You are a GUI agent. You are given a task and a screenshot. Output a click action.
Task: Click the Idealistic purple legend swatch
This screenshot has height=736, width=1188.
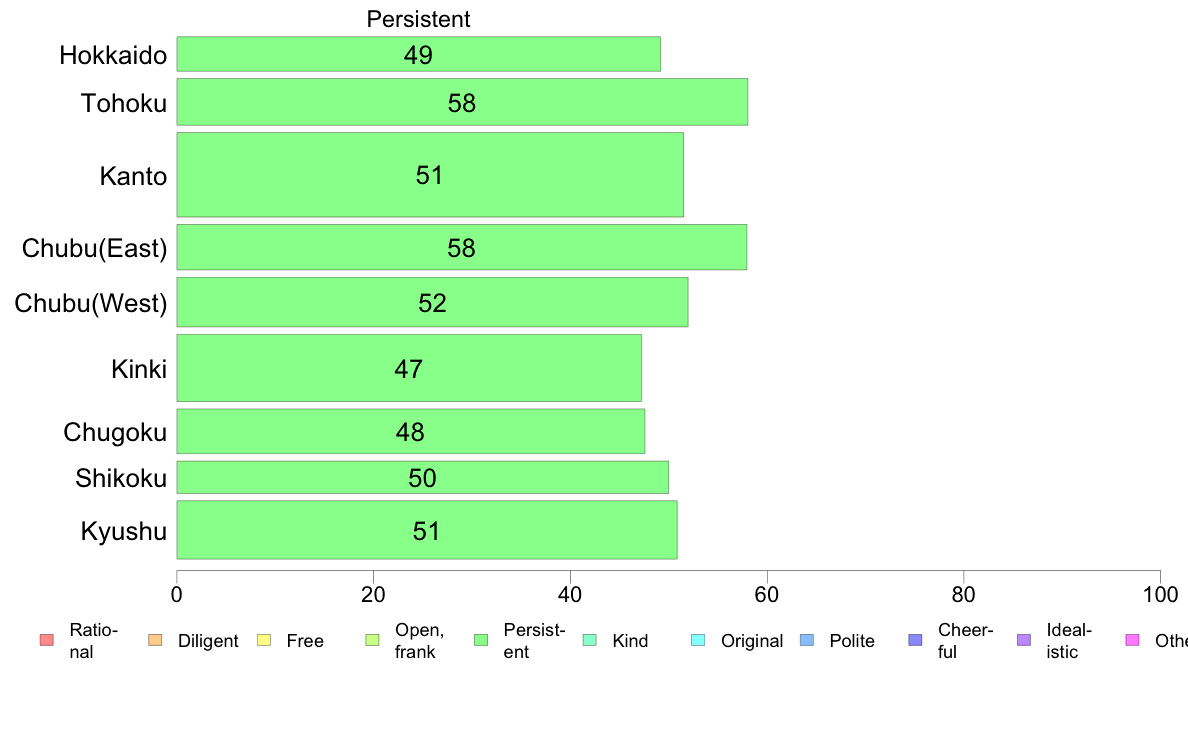pos(1024,640)
